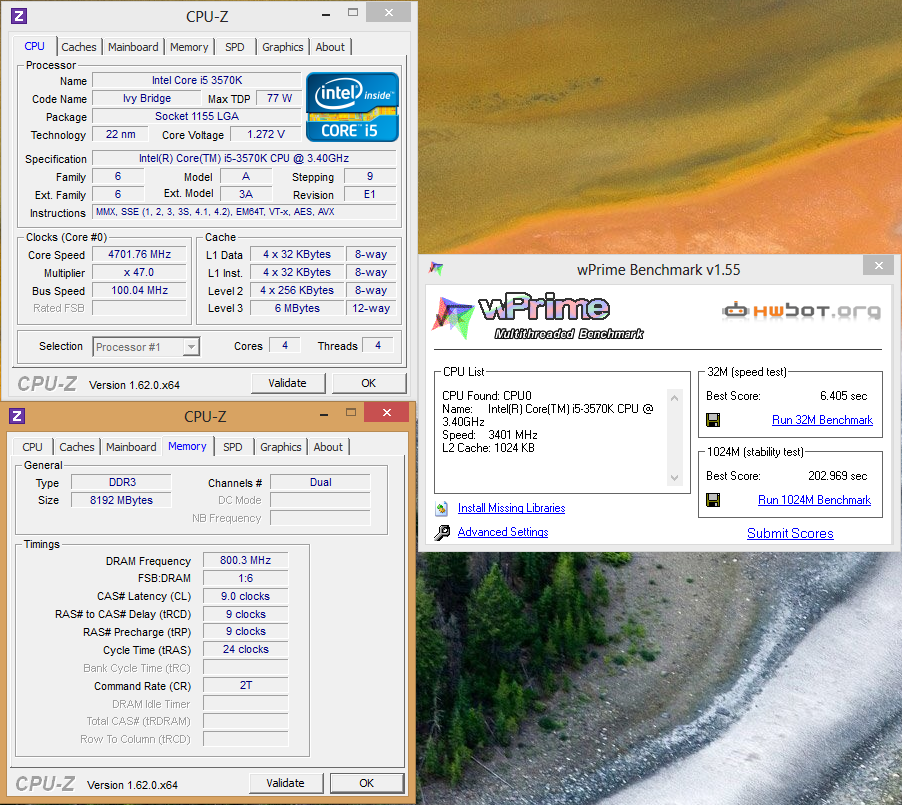Open About tab in top CPU-Z window
902x805 pixels.
(x=330, y=47)
